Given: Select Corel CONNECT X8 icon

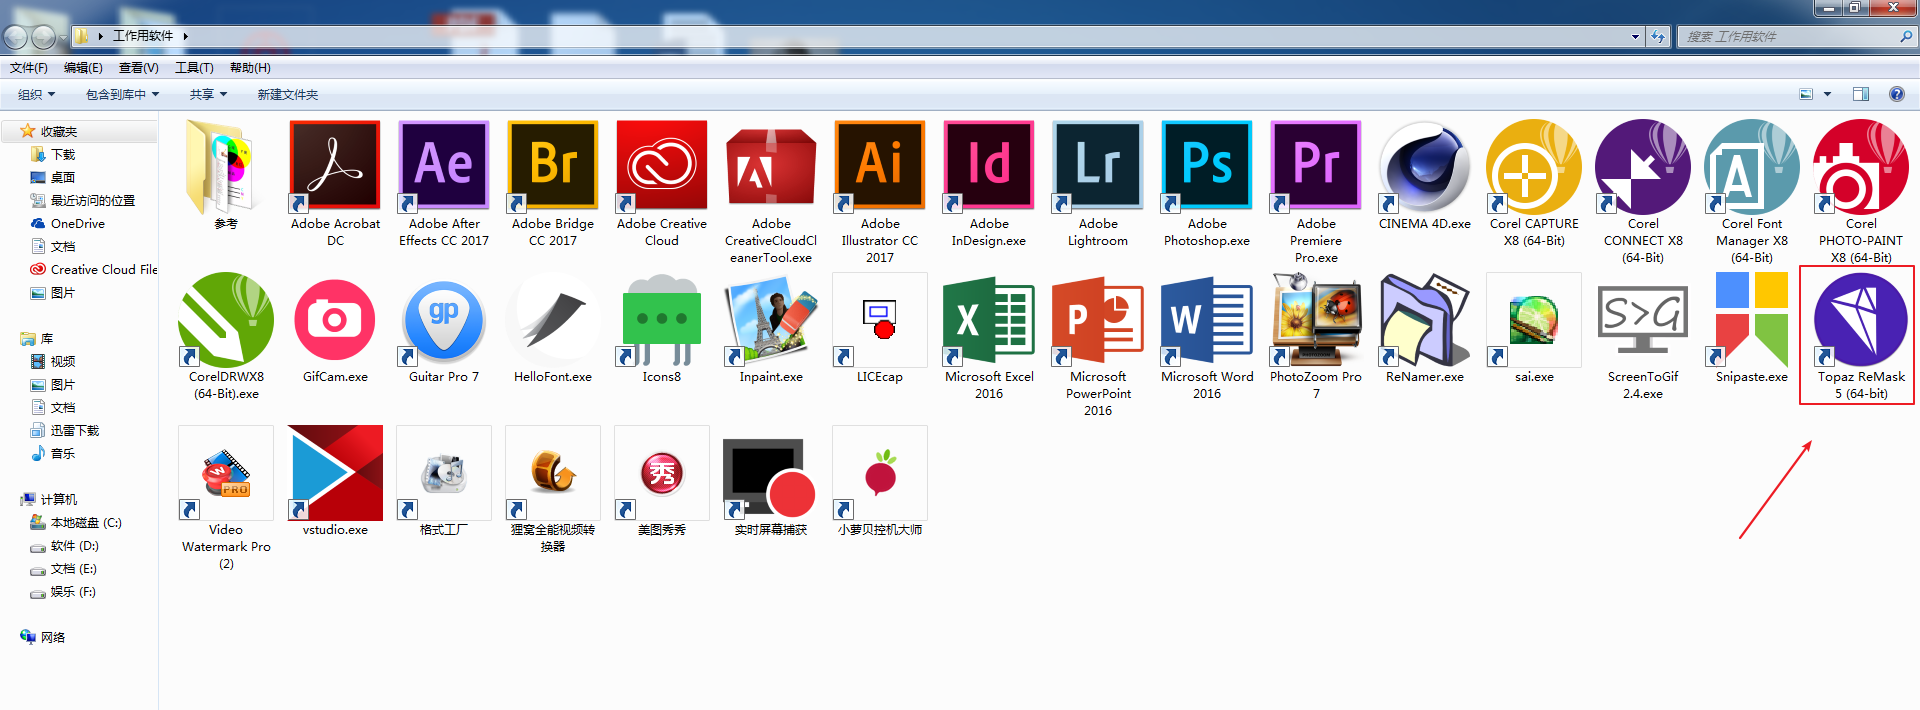Looking at the screenshot, I should click(x=1643, y=166).
